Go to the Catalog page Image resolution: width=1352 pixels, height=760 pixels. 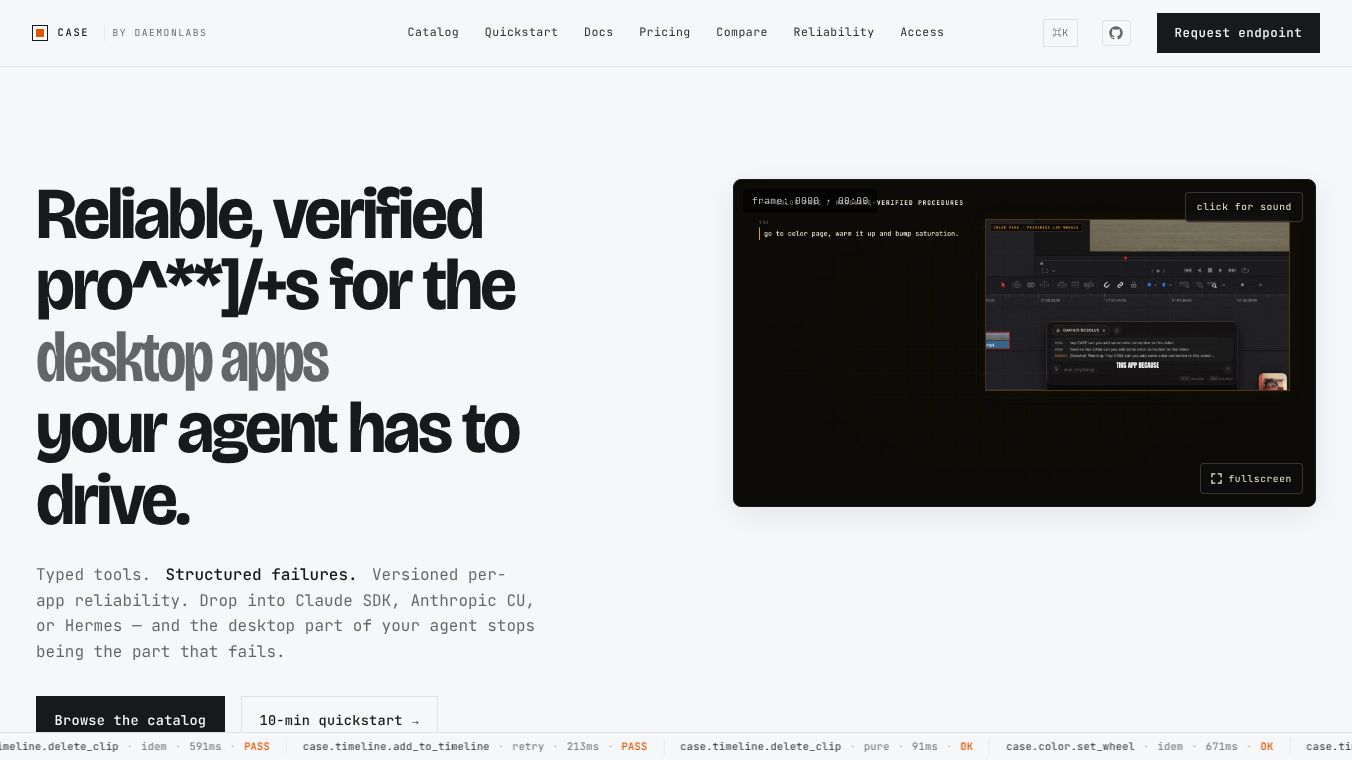(x=433, y=32)
